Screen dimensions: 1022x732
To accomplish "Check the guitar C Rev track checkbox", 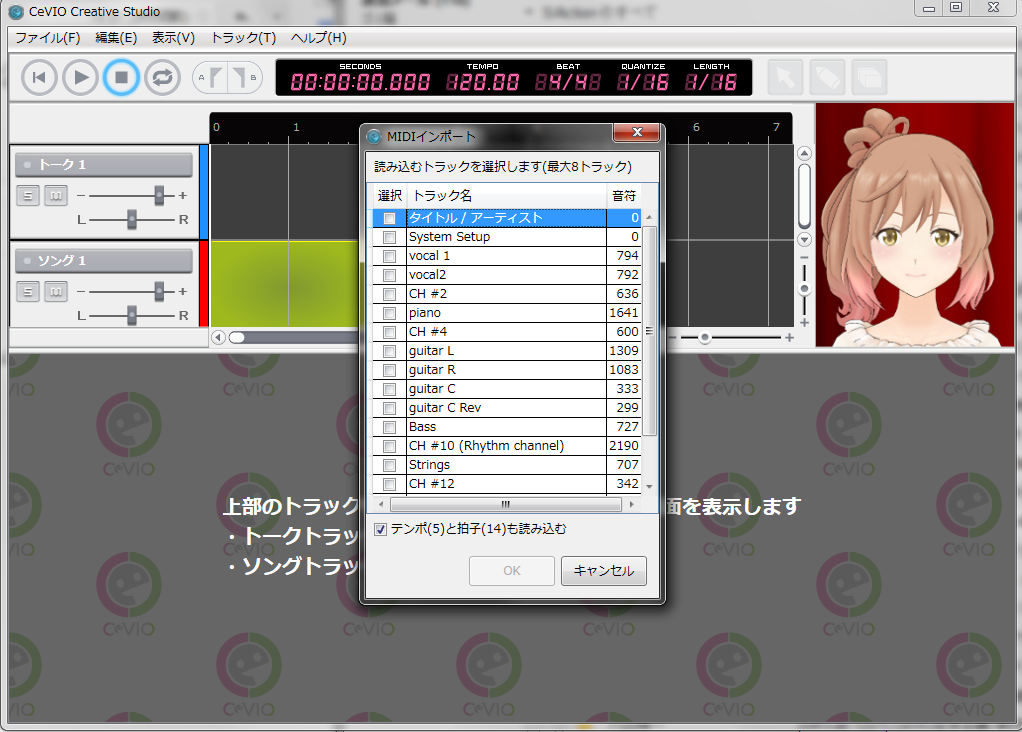I will pos(389,408).
